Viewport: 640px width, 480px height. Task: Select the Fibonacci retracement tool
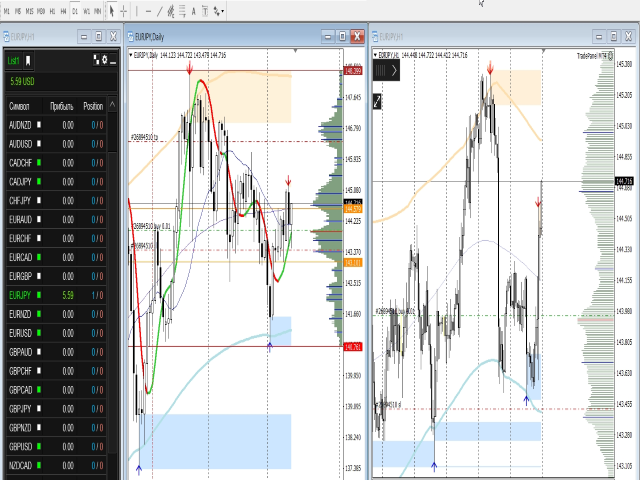click(x=182, y=11)
